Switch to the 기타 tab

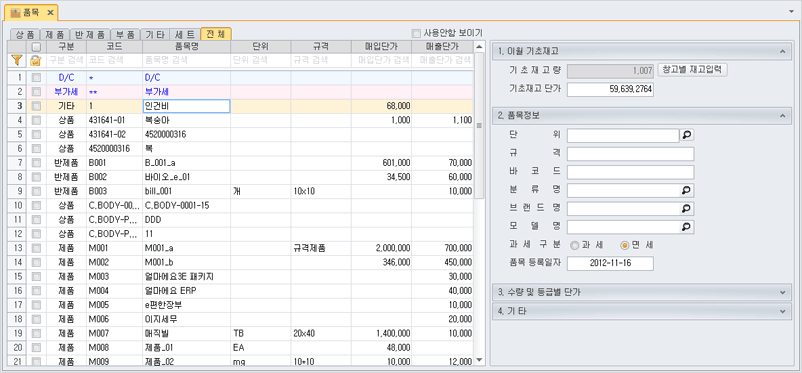click(155, 34)
